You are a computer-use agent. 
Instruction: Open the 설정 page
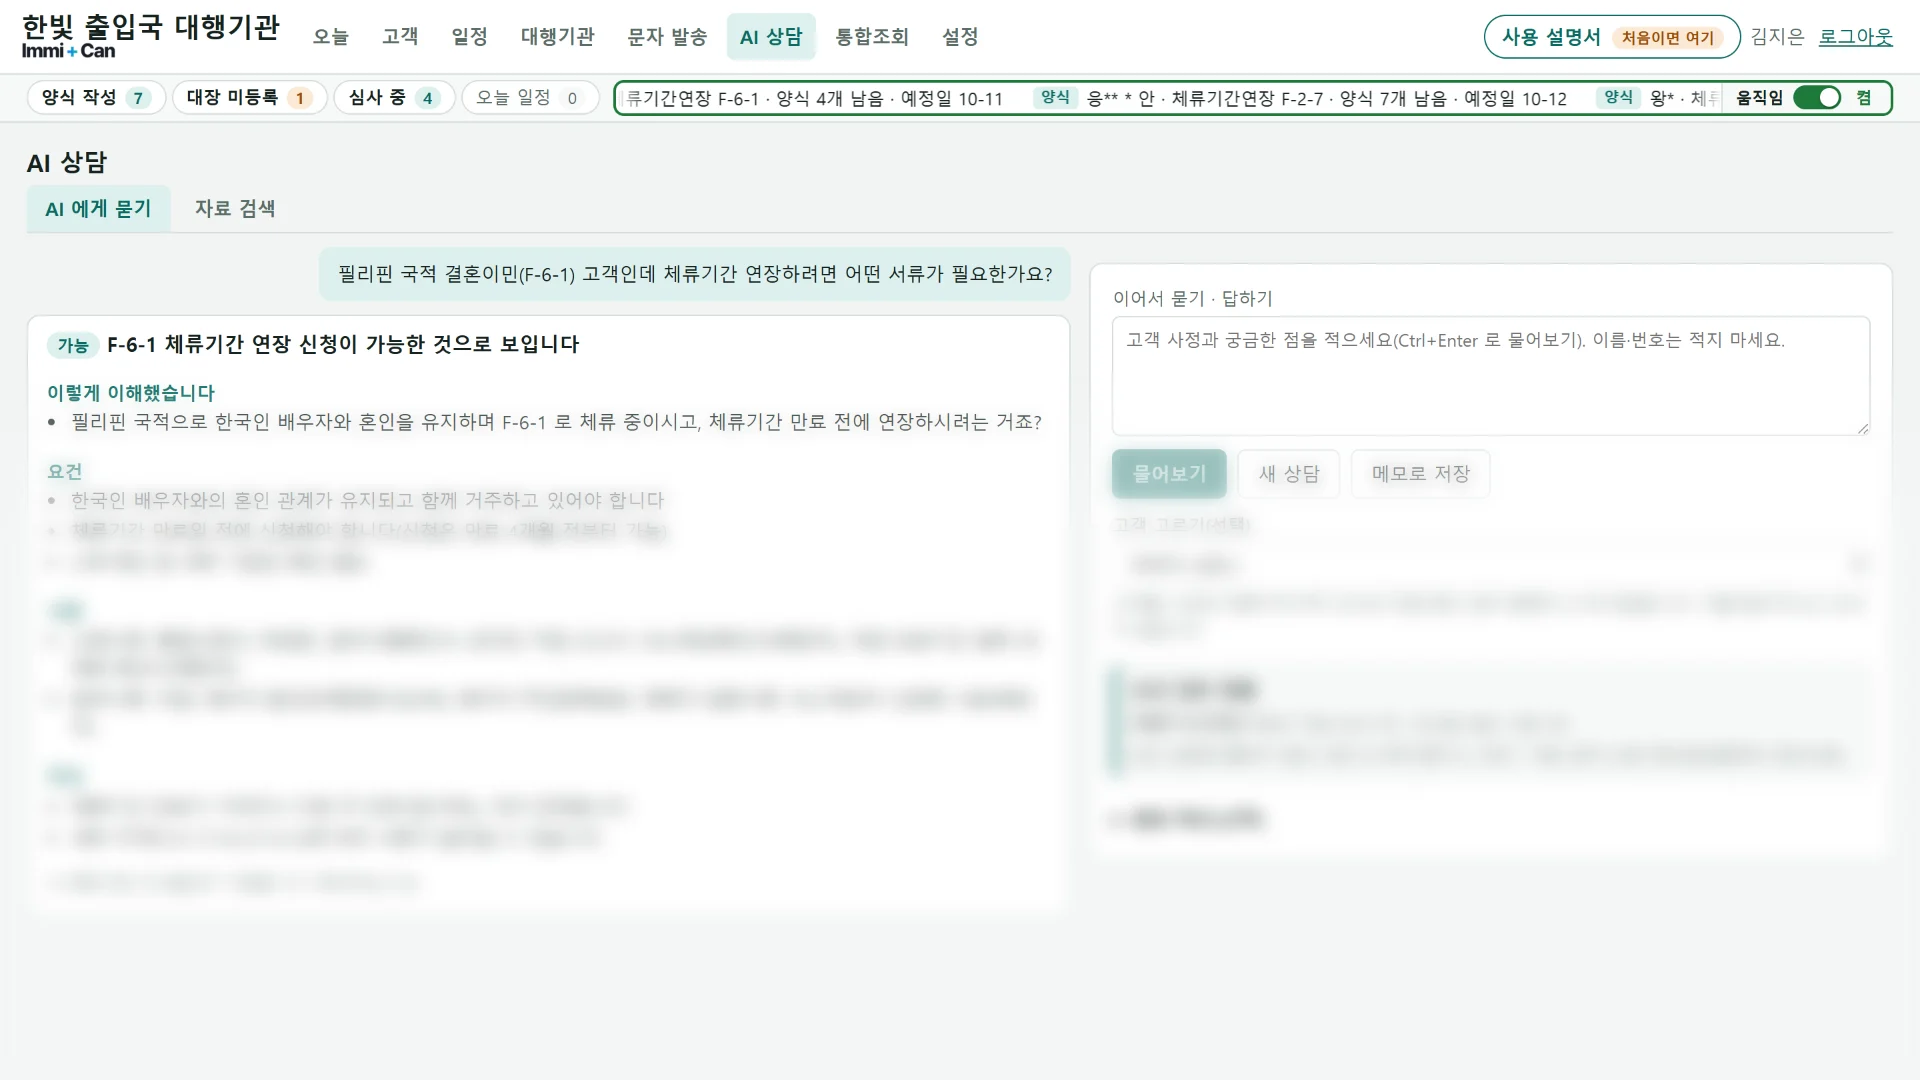pyautogui.click(x=960, y=37)
